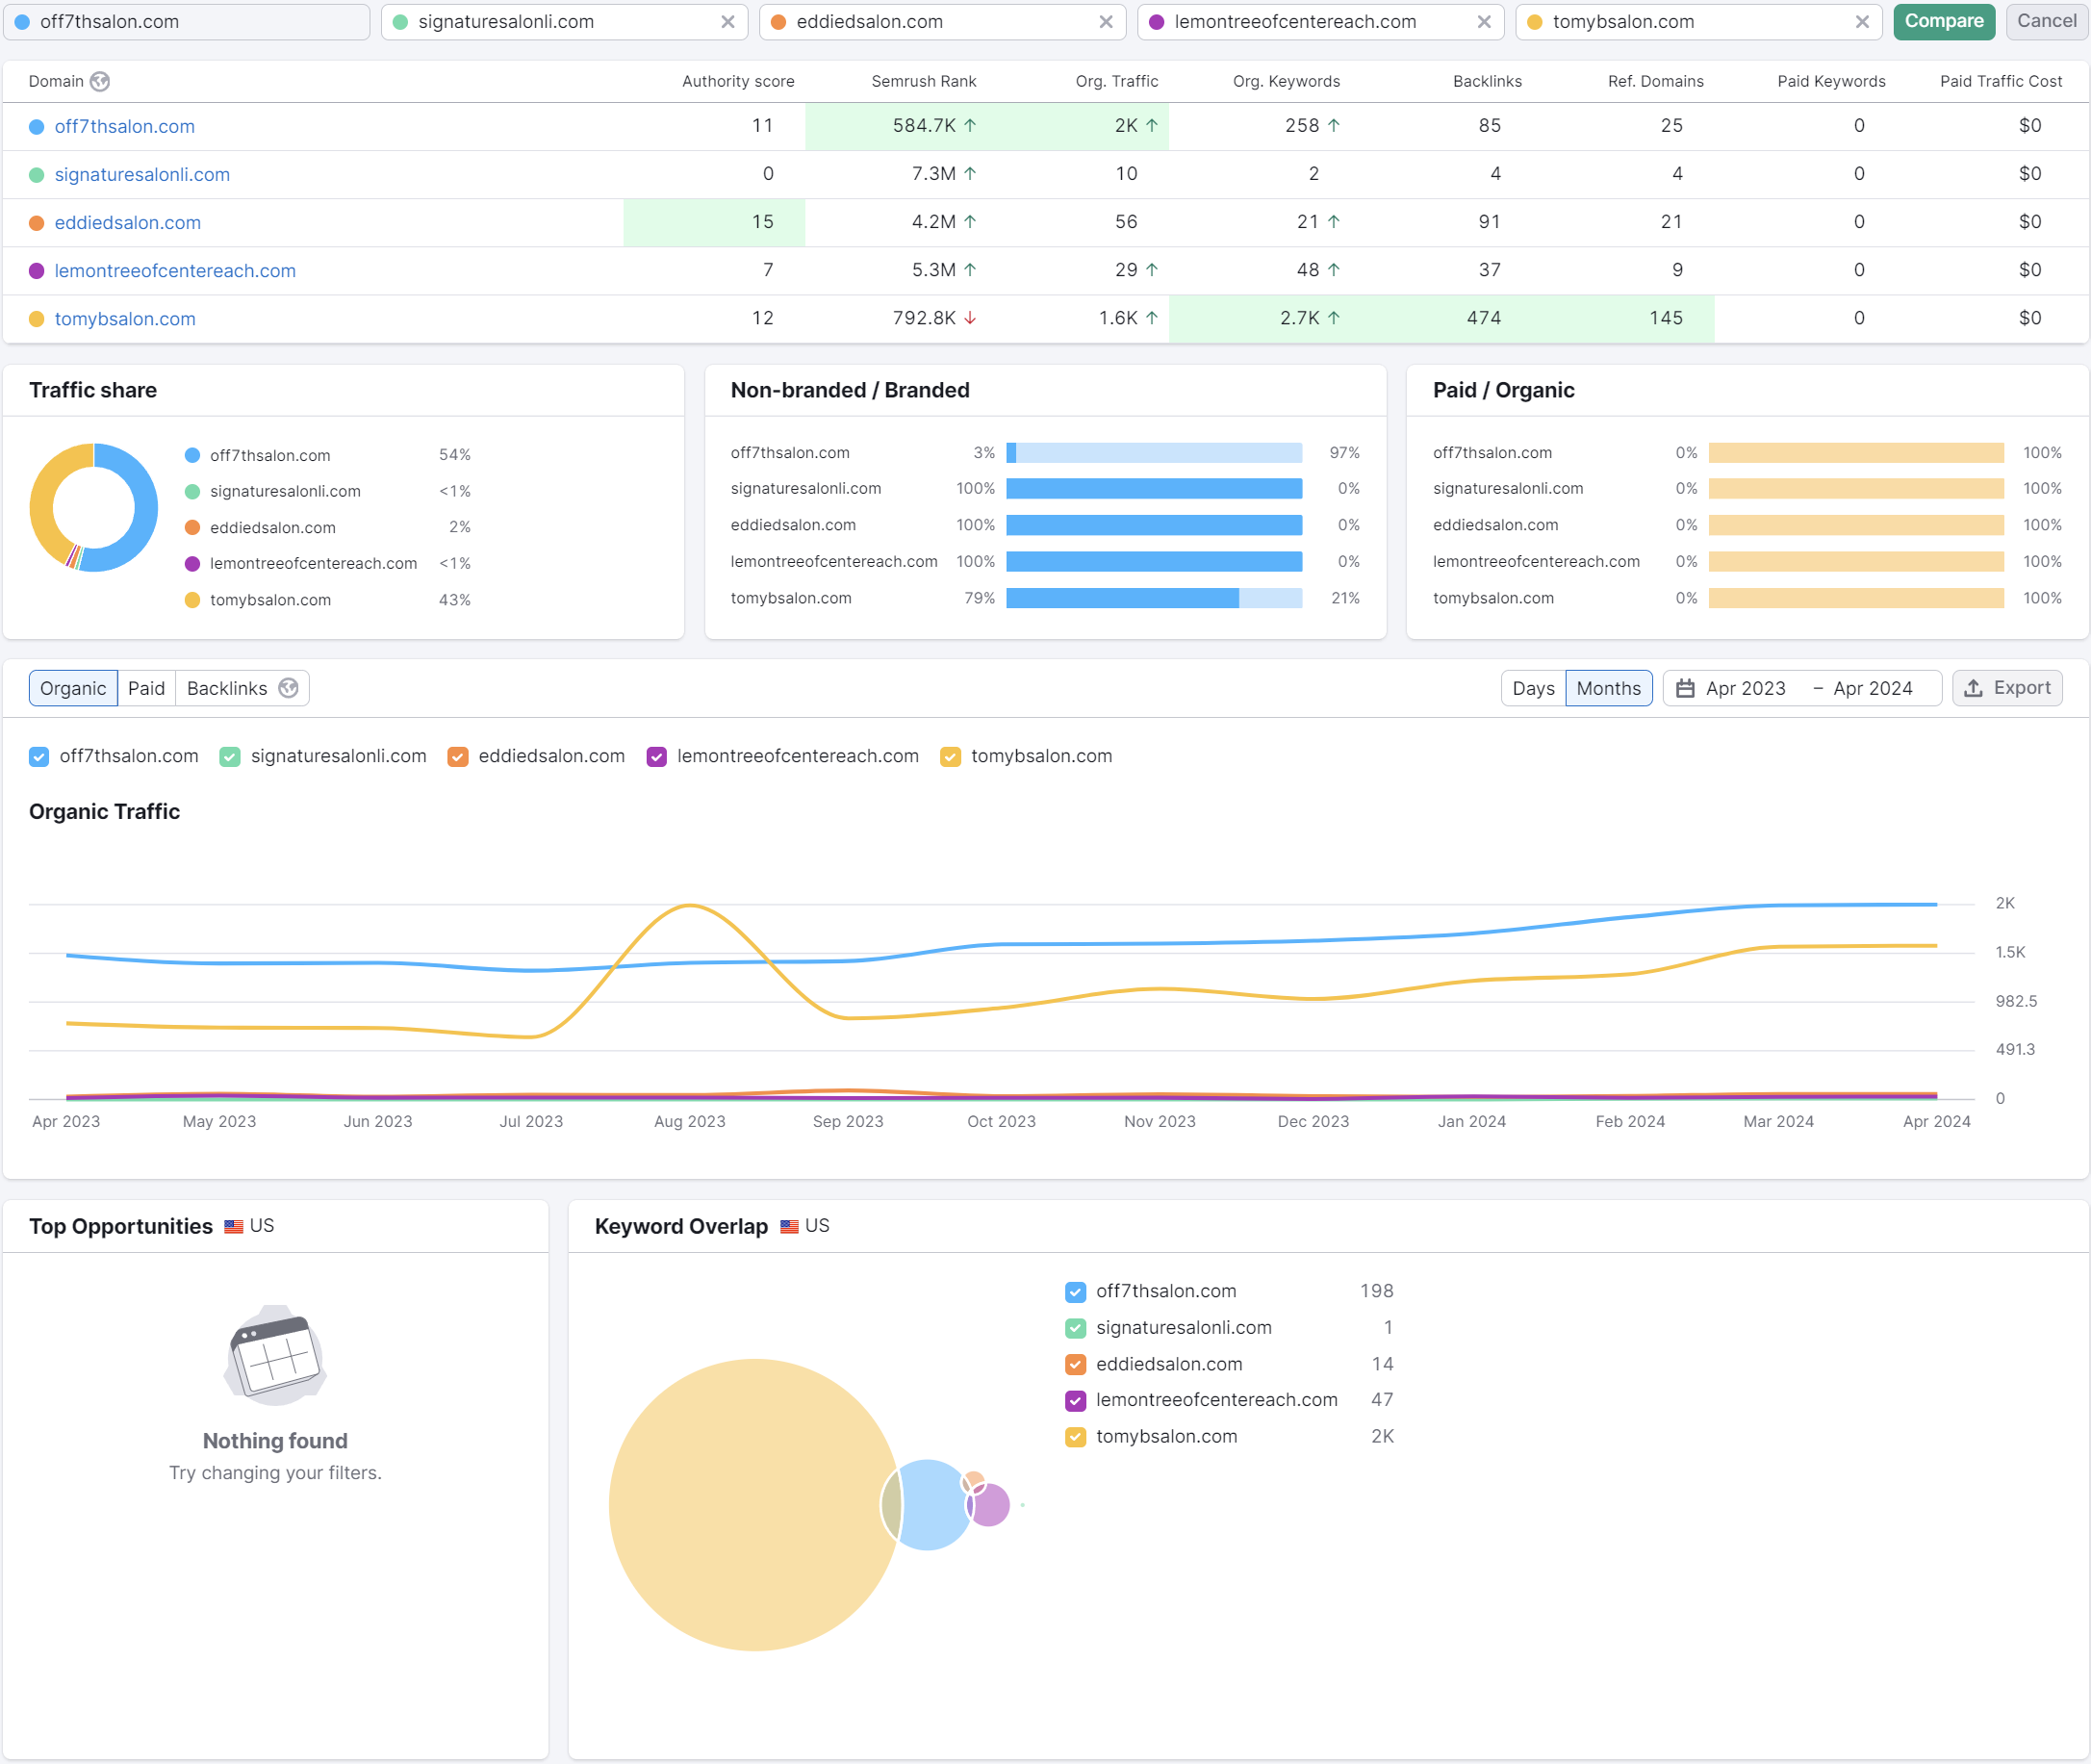Viewport: 2091px width, 1764px height.
Task: Switch to the Paid tab
Action: click(146, 688)
